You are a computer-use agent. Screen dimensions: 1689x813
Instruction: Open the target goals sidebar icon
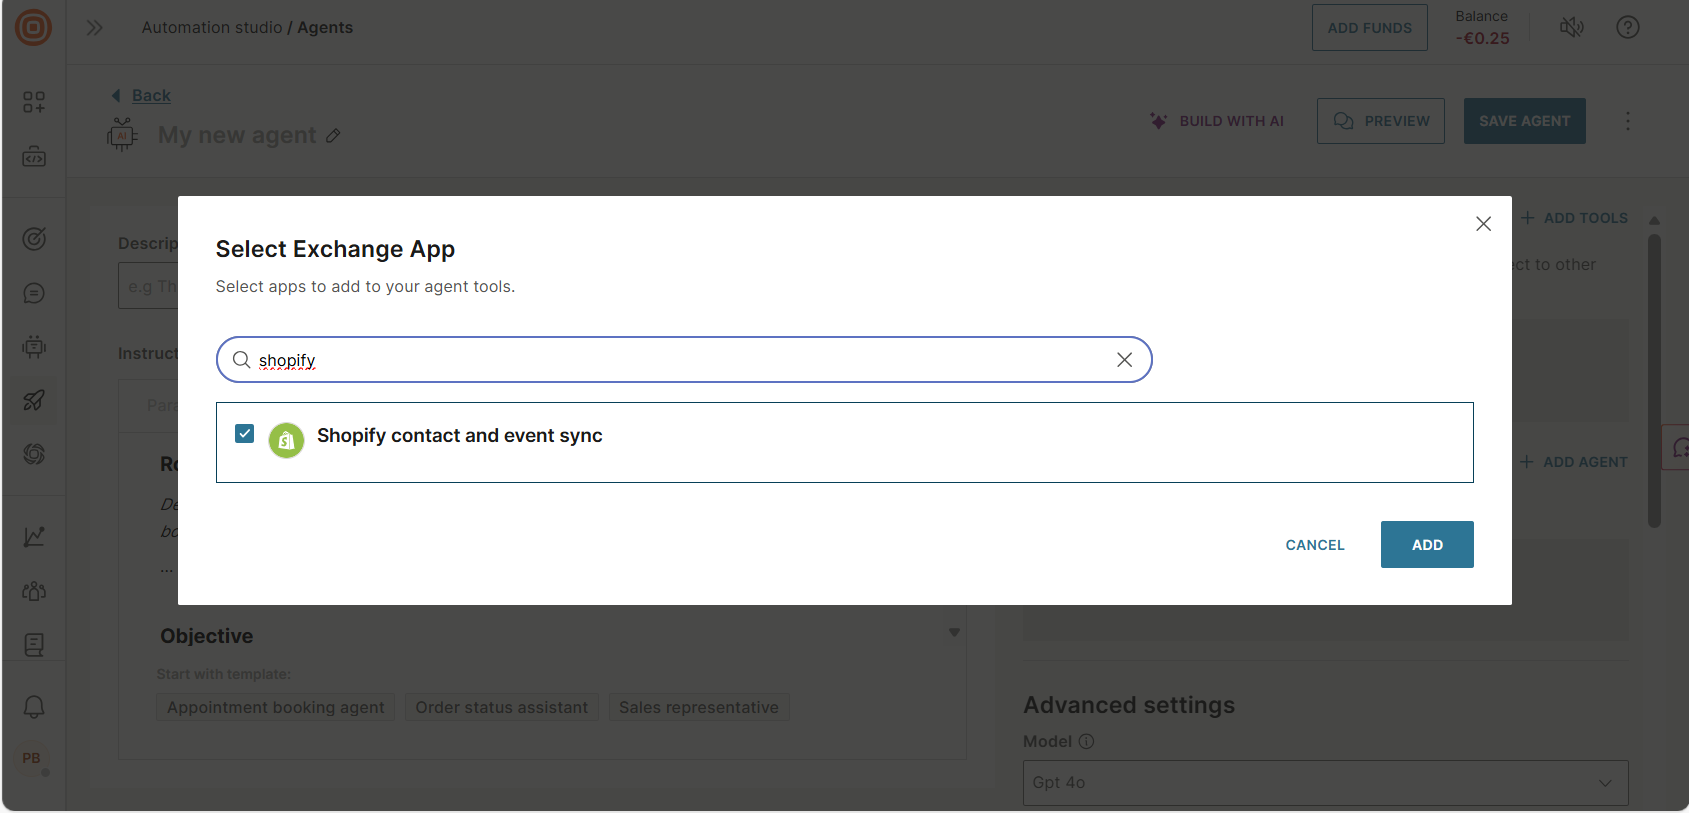(x=34, y=238)
